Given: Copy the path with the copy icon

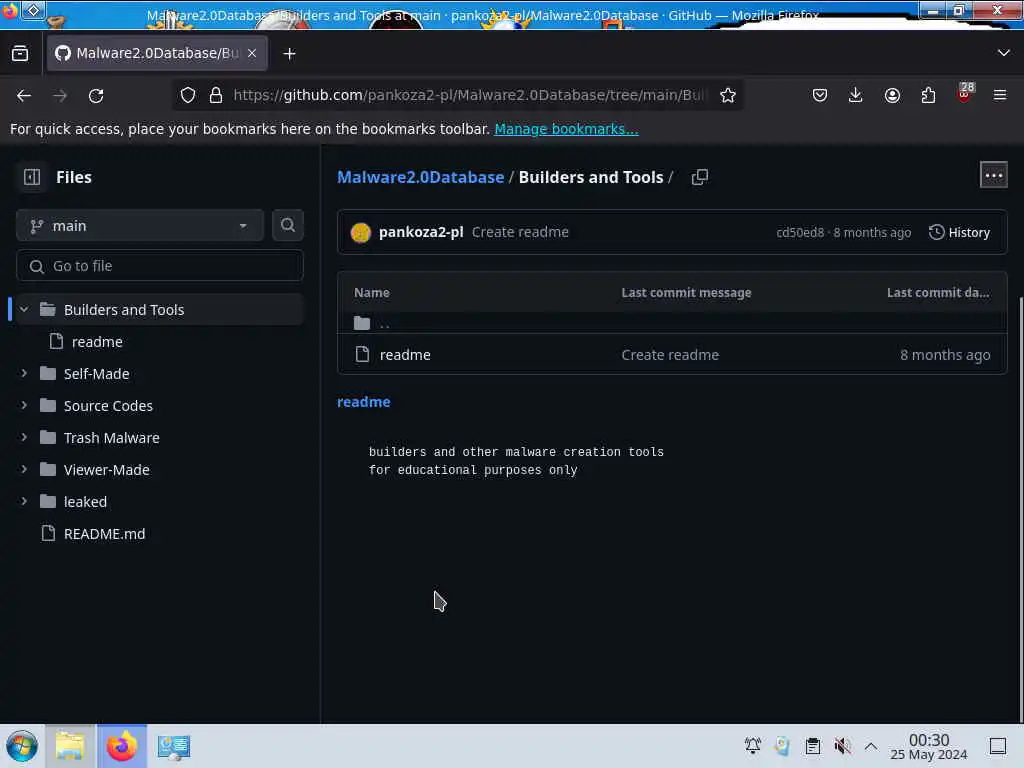Looking at the screenshot, I should tap(699, 177).
